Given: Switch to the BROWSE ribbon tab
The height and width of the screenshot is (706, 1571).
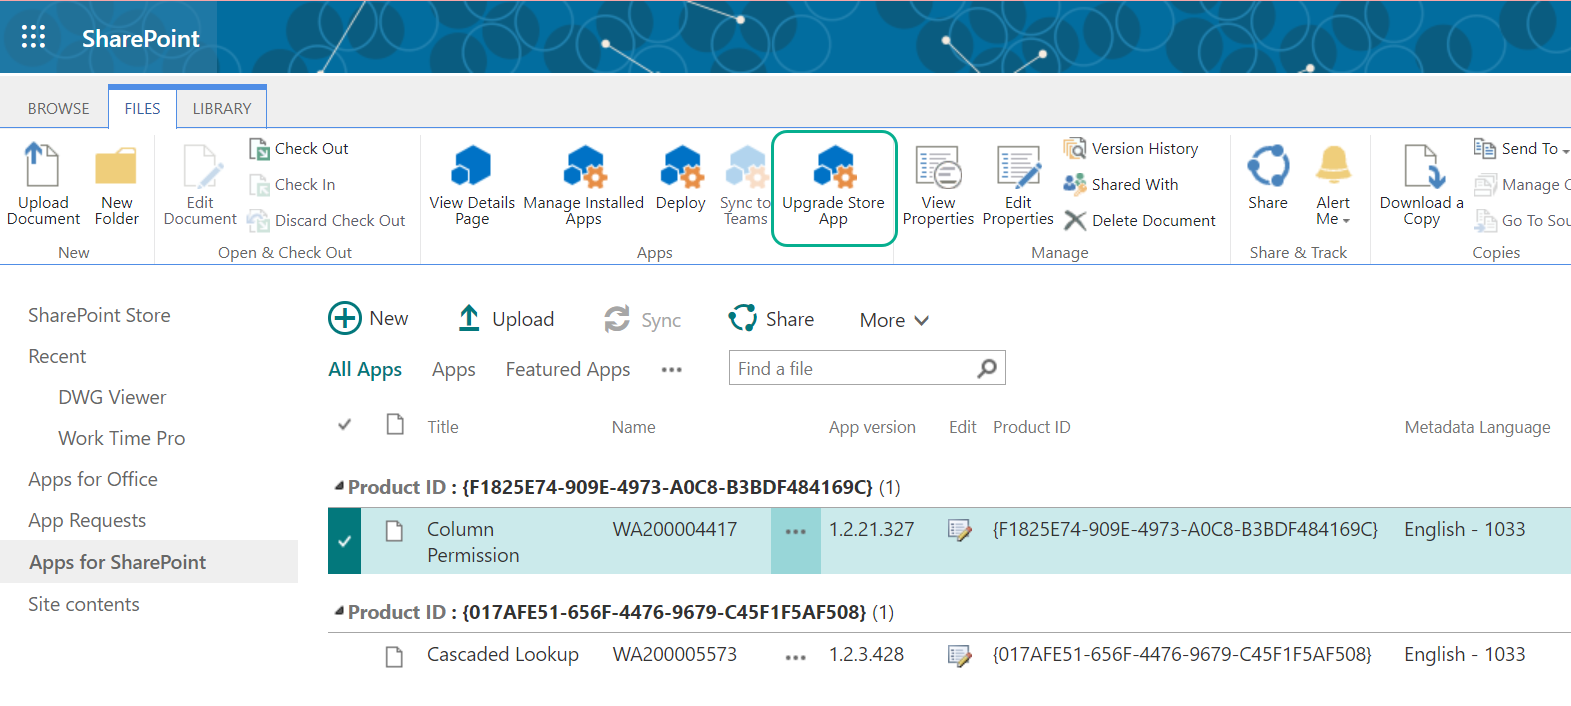Looking at the screenshot, I should (58, 108).
